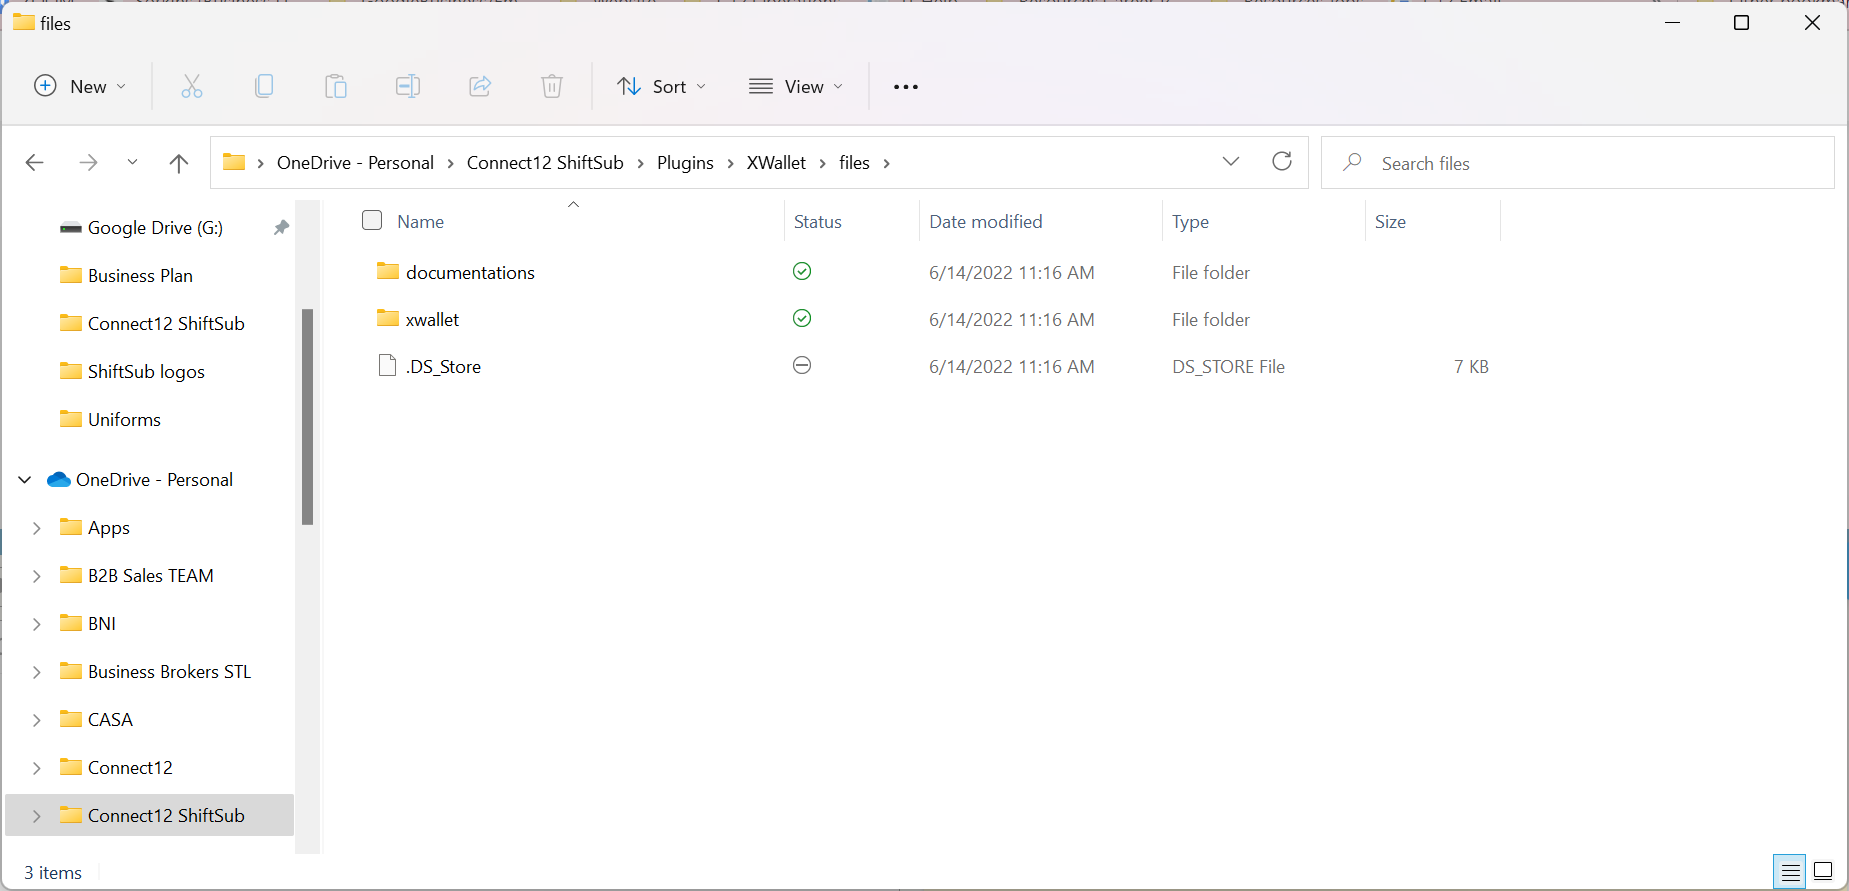Click the Share icon in toolbar
This screenshot has height=891, width=1849.
(x=480, y=87)
